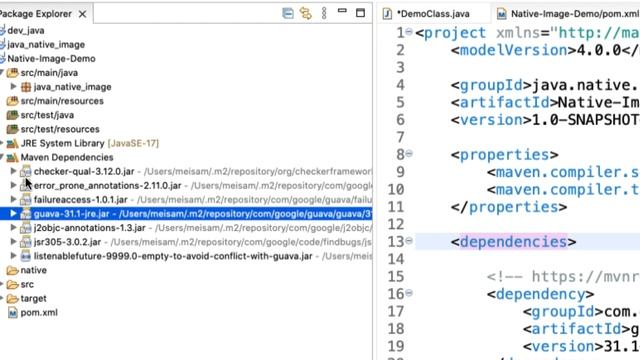The image size is (640, 360).
Task: Expand jsr305-3.0.2.jar node
Action: pyautogui.click(x=13, y=242)
